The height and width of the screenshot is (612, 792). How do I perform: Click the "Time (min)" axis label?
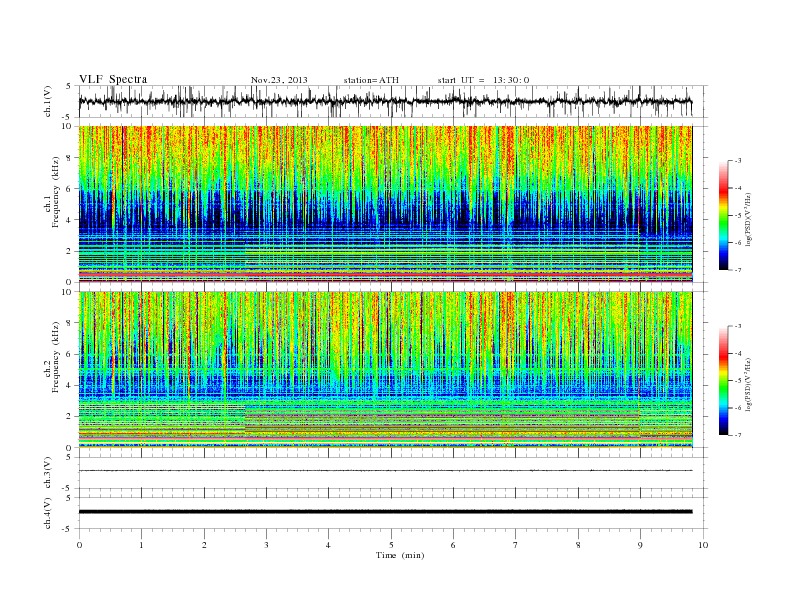[400, 555]
